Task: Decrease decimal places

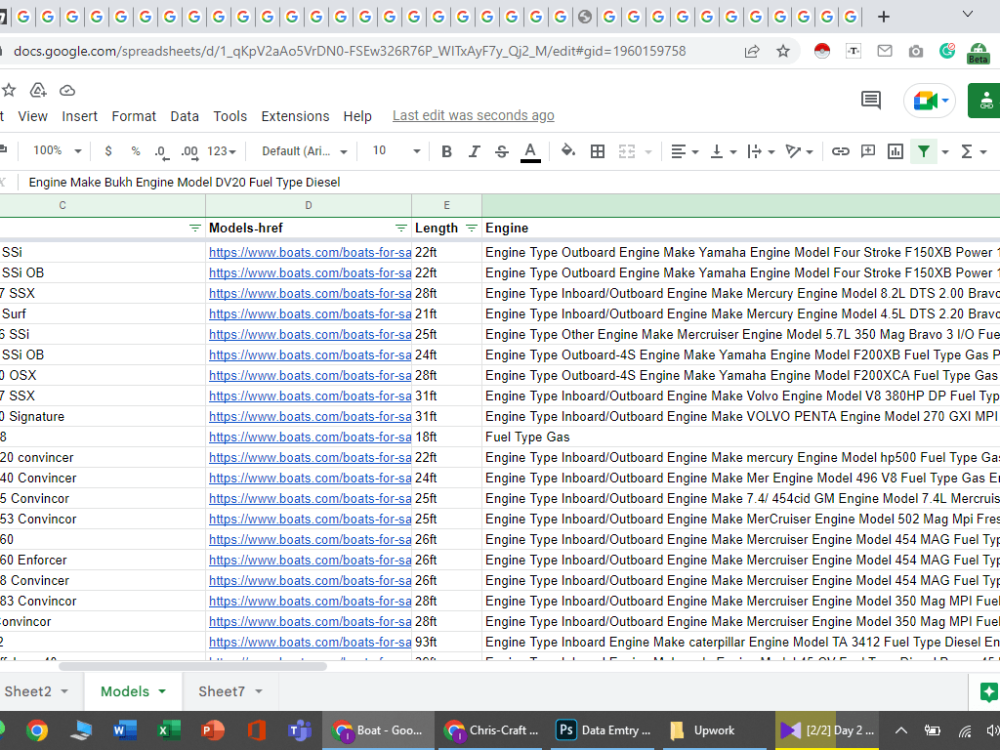Action: tap(161, 152)
